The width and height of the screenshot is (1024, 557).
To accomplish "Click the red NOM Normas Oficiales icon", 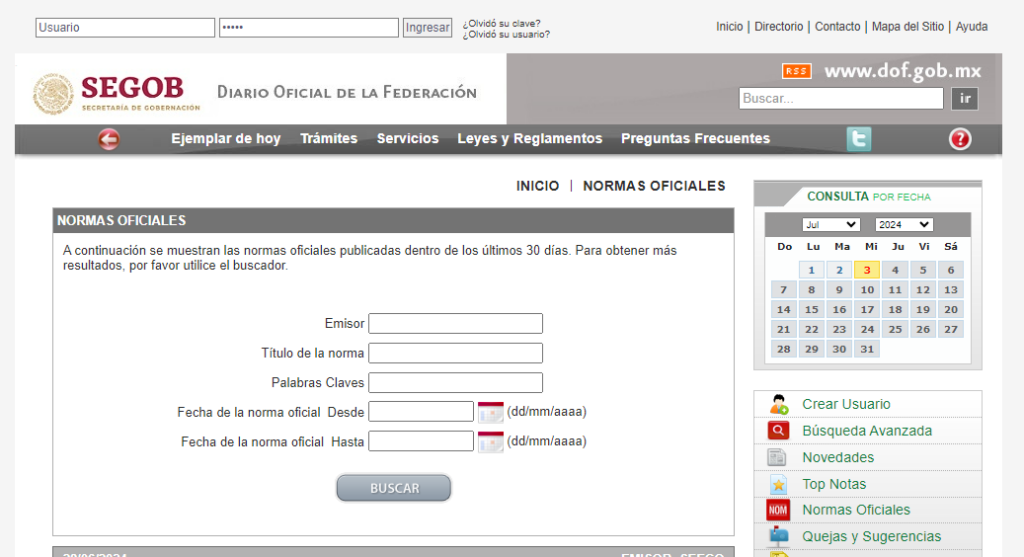I will (777, 510).
